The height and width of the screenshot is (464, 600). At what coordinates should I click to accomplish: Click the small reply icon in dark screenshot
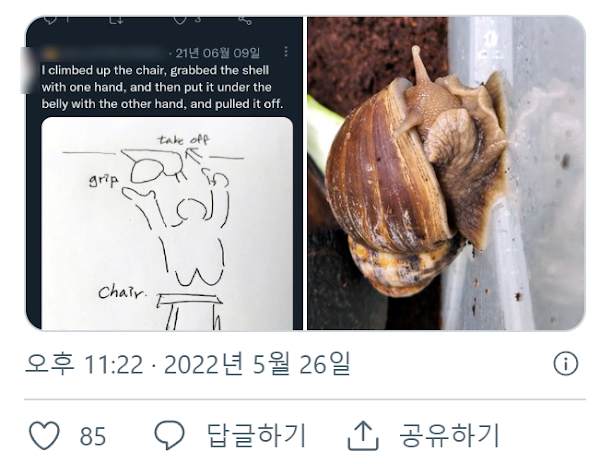click(x=50, y=18)
